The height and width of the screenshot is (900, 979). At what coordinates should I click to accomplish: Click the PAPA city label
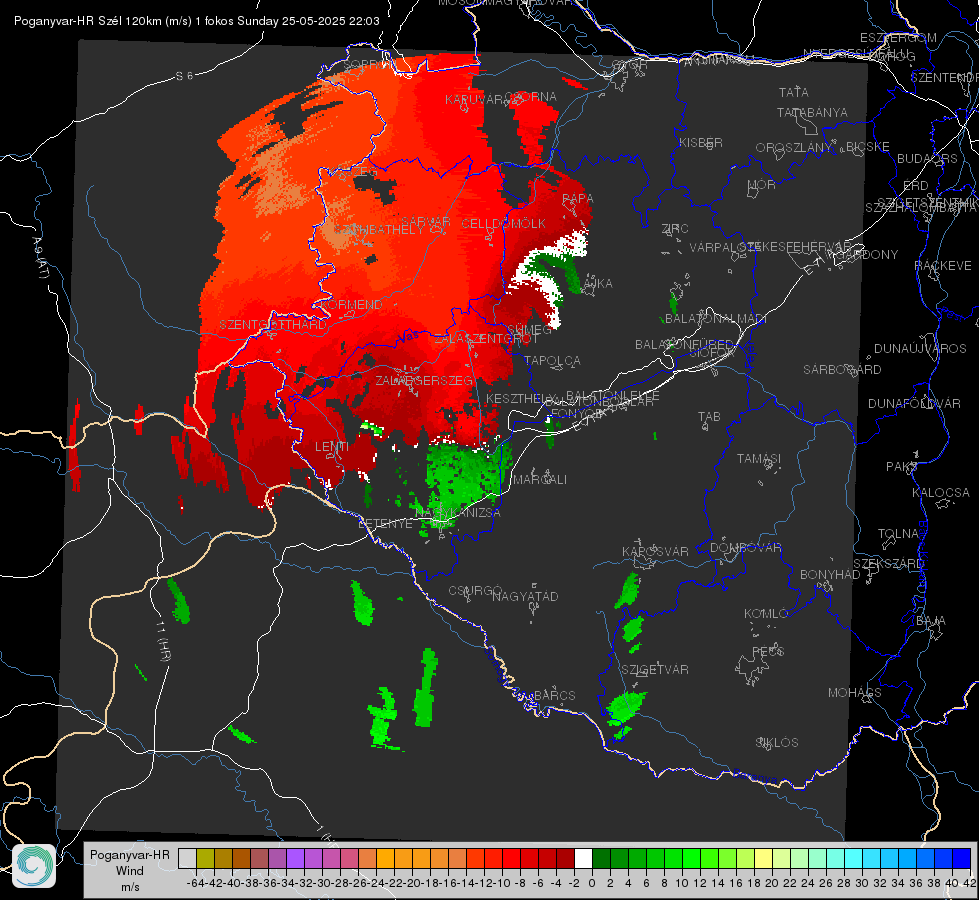click(578, 198)
